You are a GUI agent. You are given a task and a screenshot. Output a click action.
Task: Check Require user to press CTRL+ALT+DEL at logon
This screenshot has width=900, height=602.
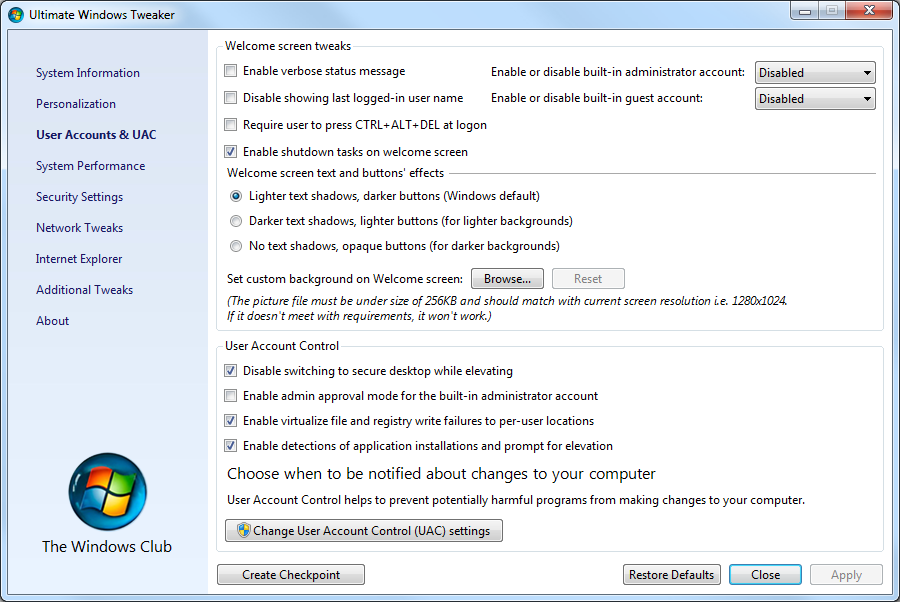coord(231,125)
